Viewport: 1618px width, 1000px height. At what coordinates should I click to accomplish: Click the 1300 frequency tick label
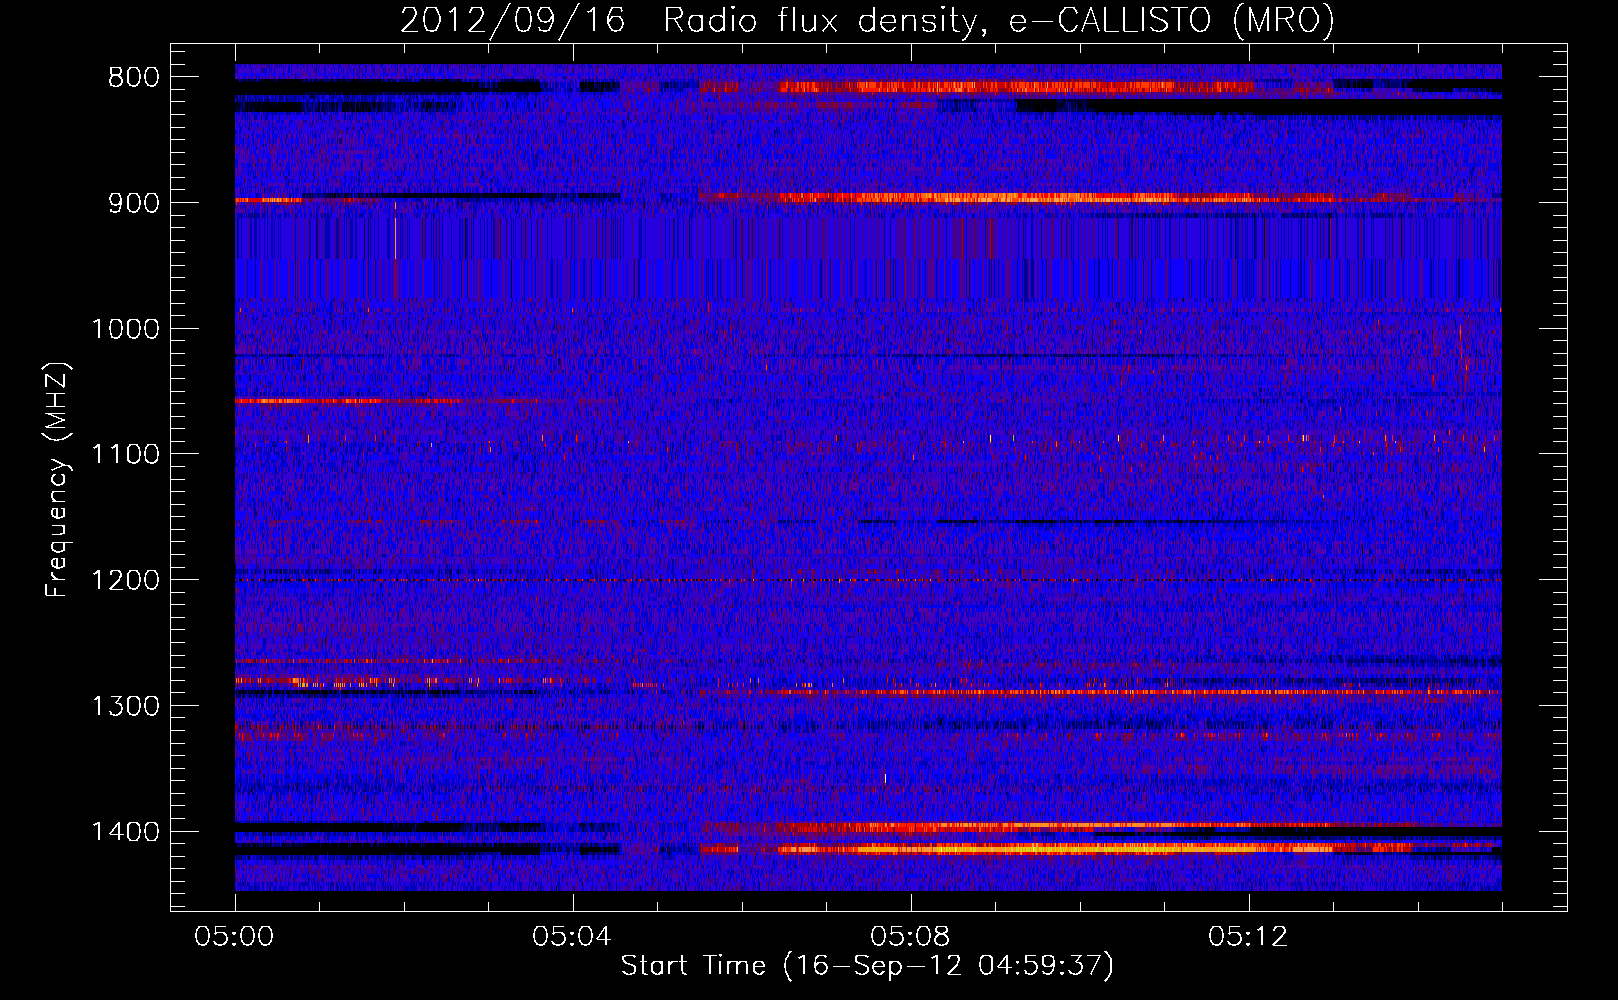click(125, 706)
